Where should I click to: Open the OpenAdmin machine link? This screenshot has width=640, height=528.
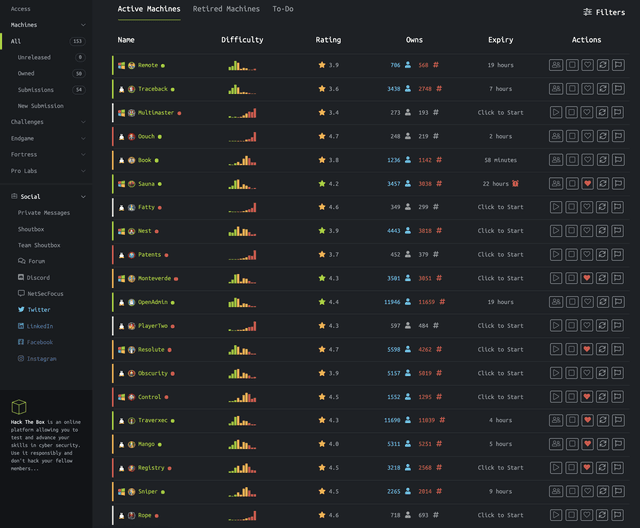(x=152, y=302)
